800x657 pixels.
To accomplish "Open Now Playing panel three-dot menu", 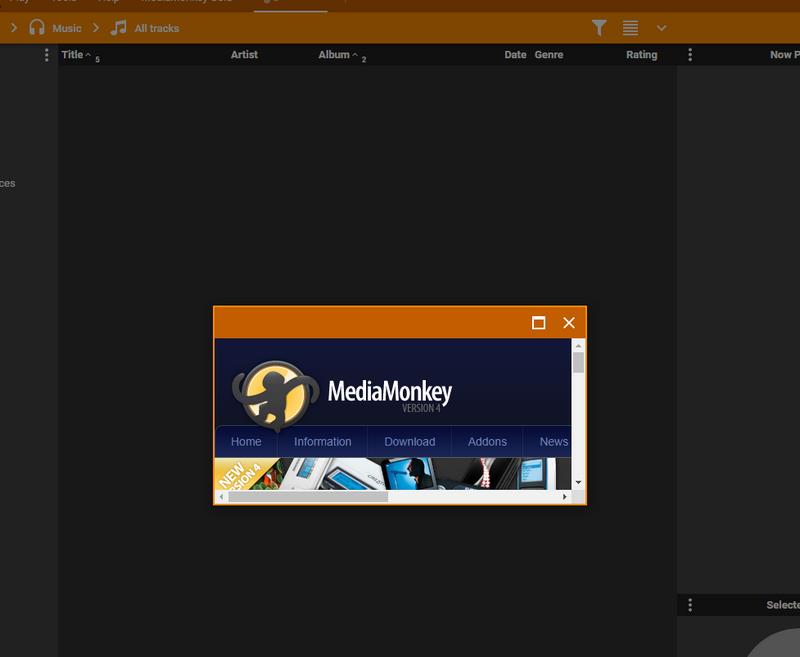I will click(x=690, y=55).
